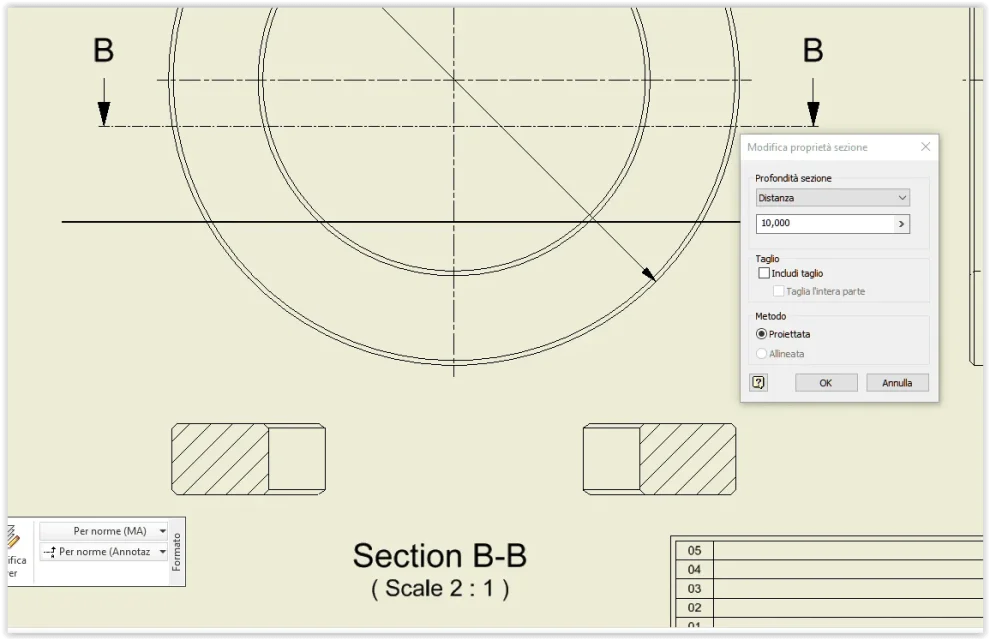Image resolution: width=990 pixels, height=640 pixels.
Task: Click the help icon in section dialog
Action: click(758, 382)
